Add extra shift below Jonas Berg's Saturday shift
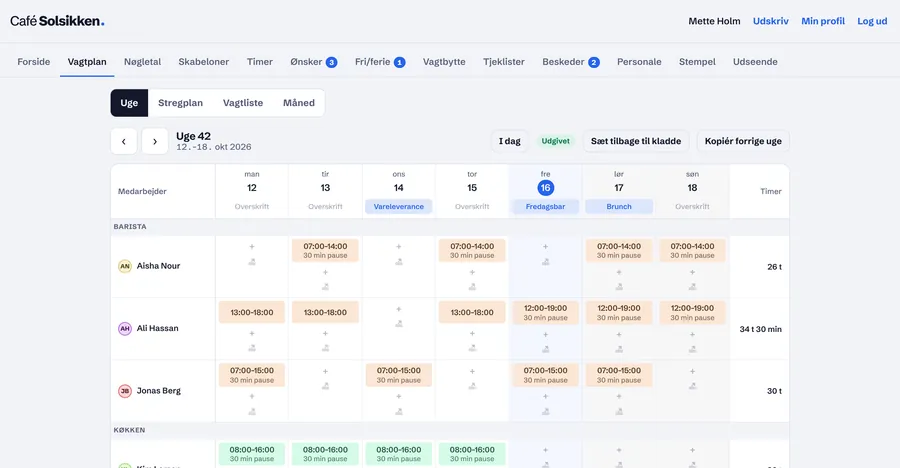This screenshot has width=900, height=468. click(x=619, y=396)
